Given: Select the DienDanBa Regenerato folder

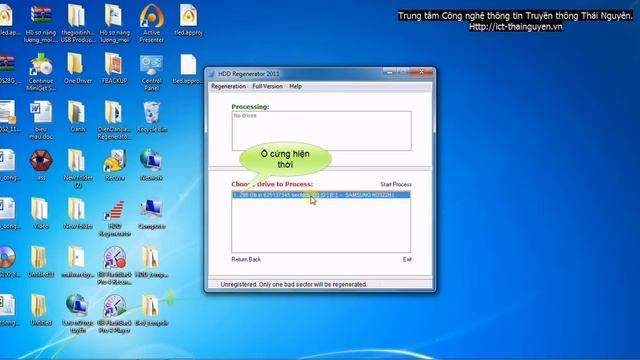Looking at the screenshot, I should [x=114, y=121].
